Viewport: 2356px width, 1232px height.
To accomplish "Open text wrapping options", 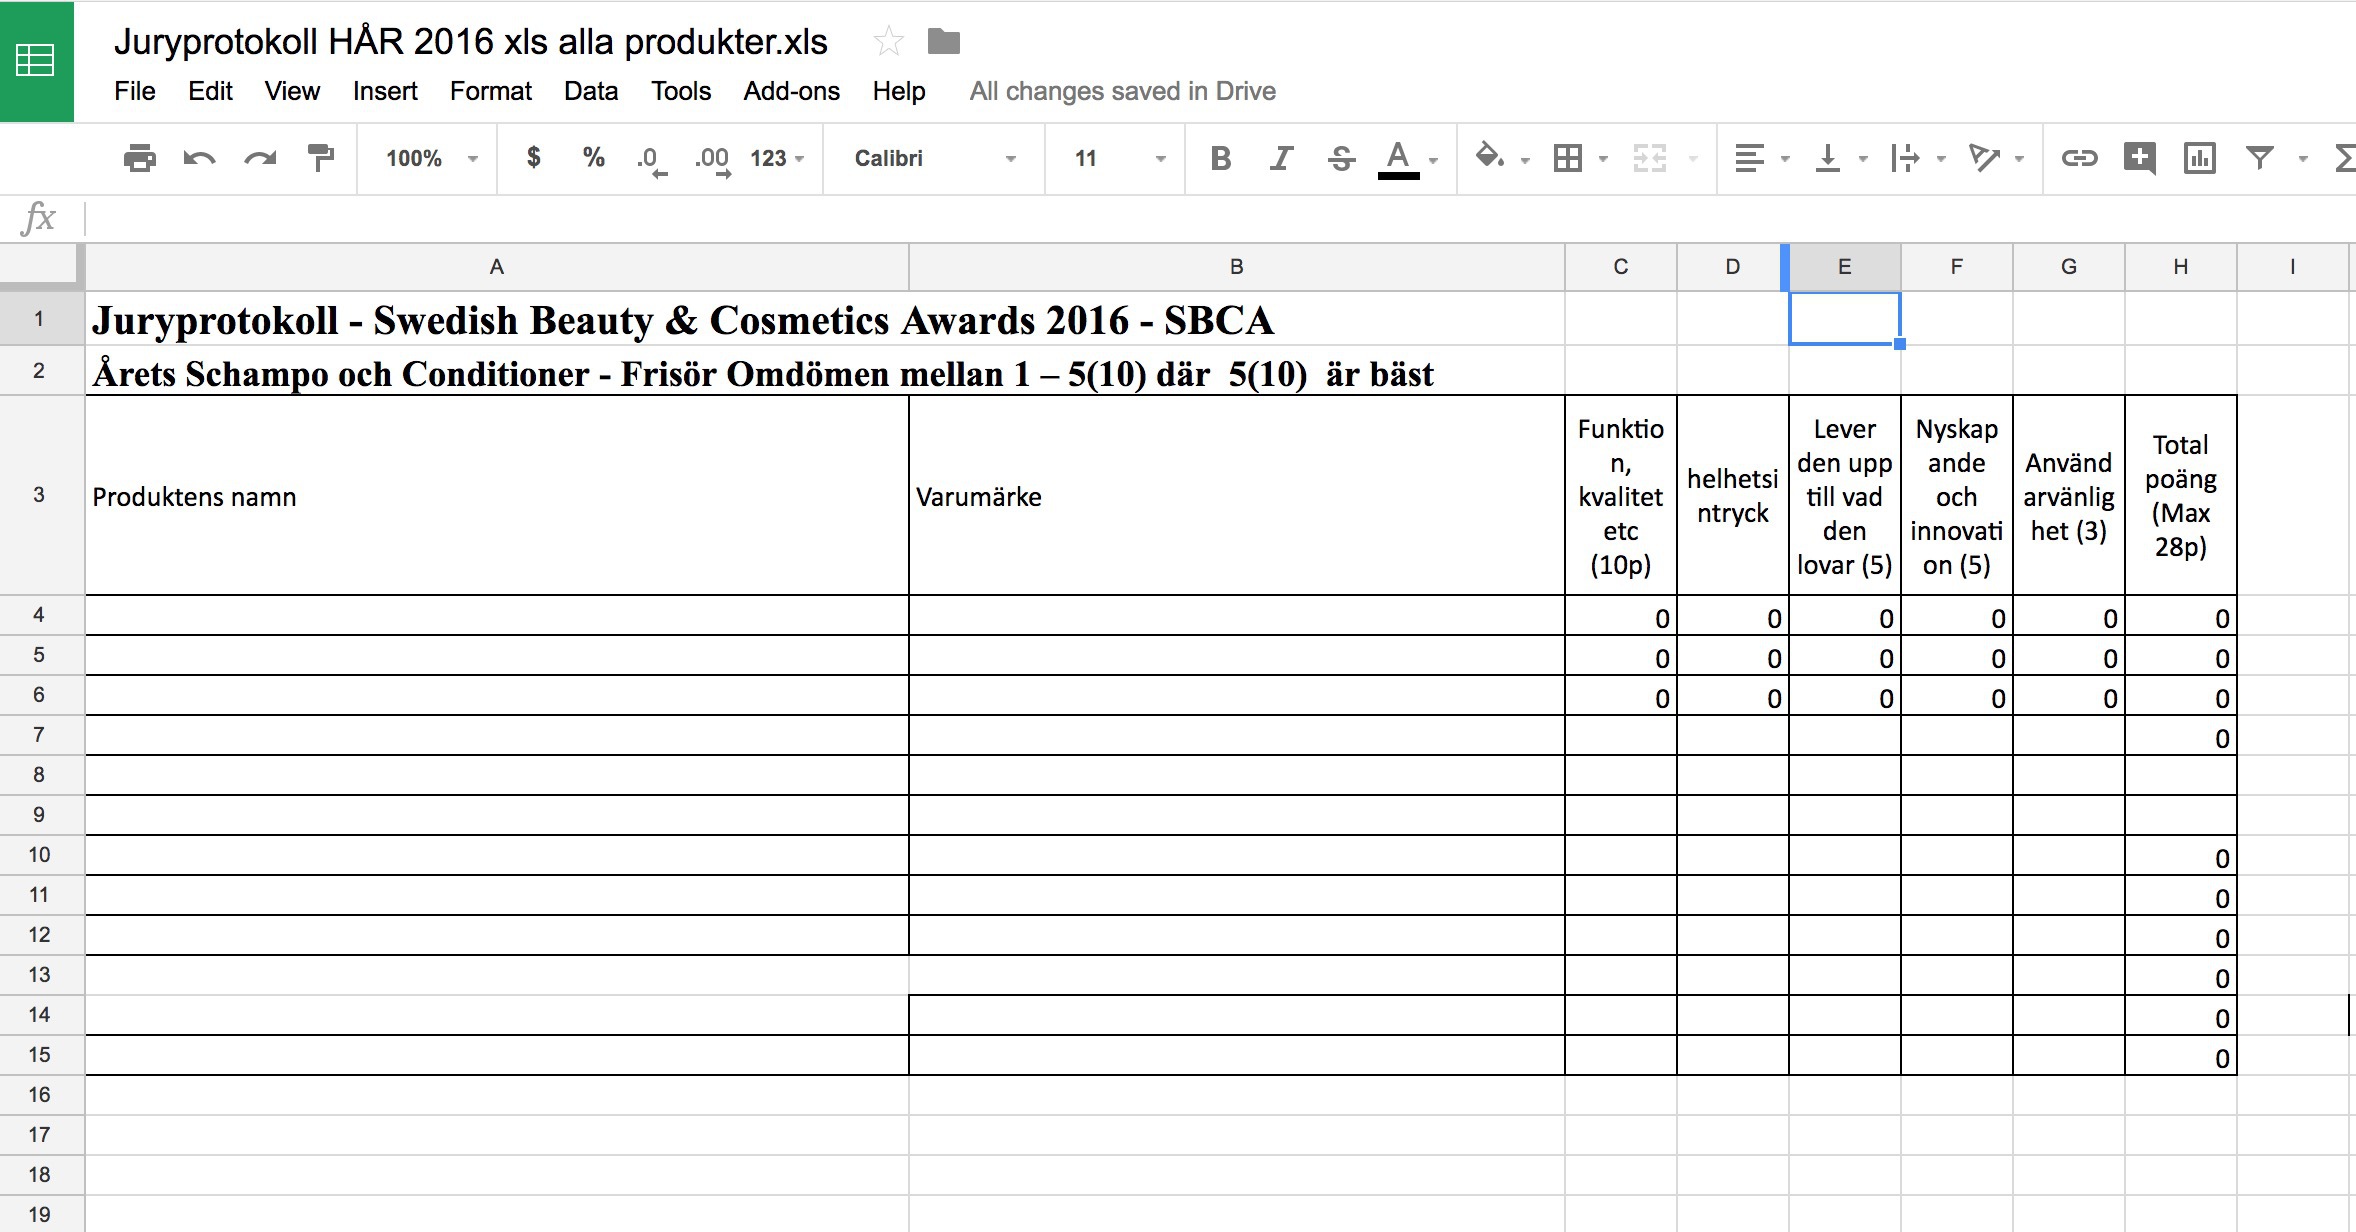I will [x=1905, y=158].
